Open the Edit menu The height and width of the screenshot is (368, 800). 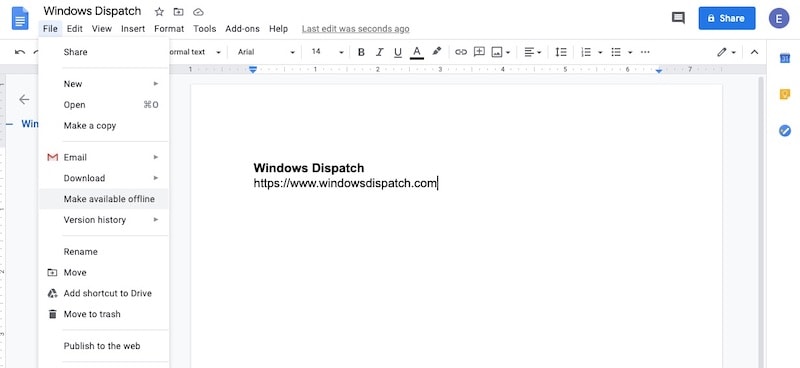point(74,29)
